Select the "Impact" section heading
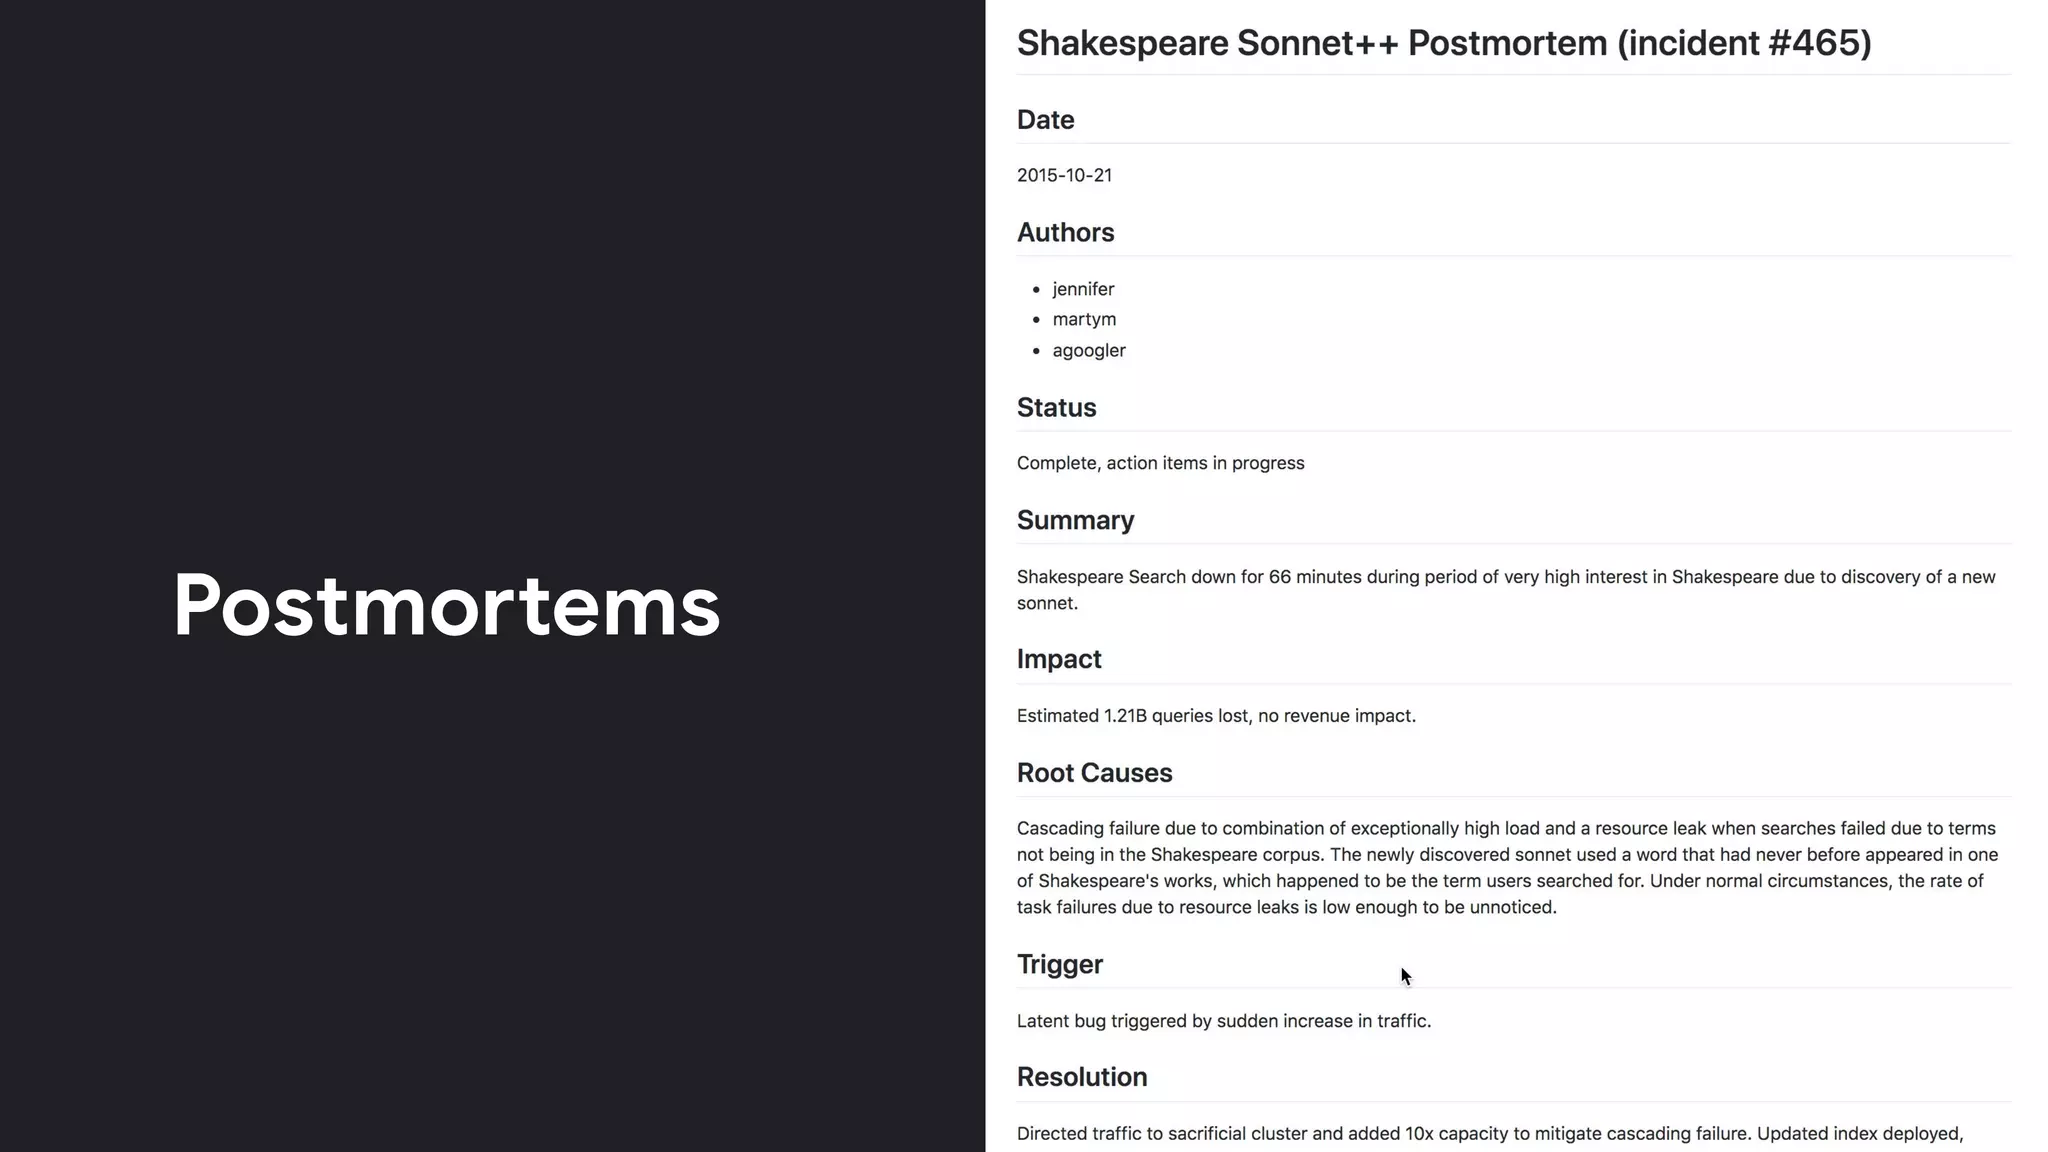2048x1152 pixels. point(1059,659)
